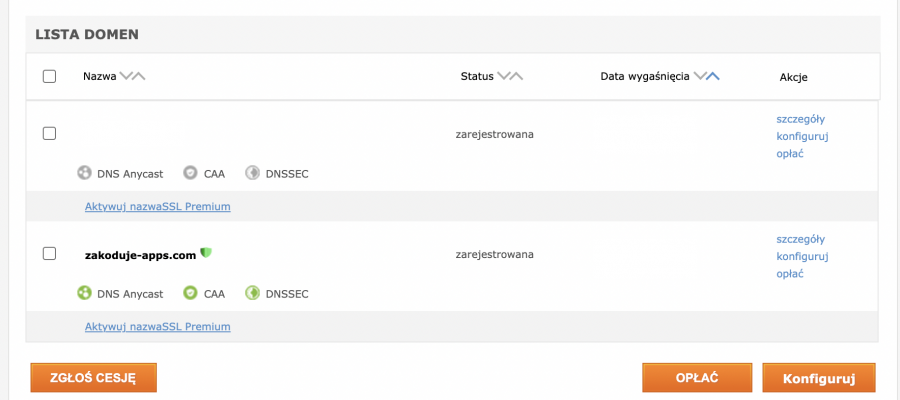Toggle the select-all checkbox in header

click(49, 76)
